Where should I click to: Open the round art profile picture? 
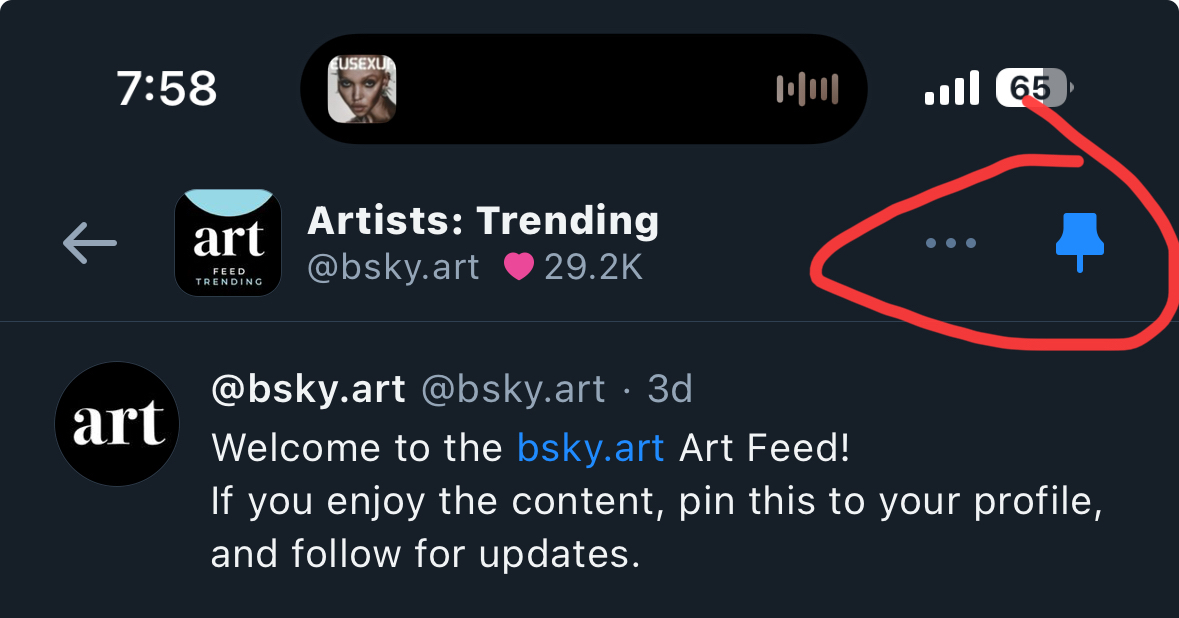coord(117,424)
